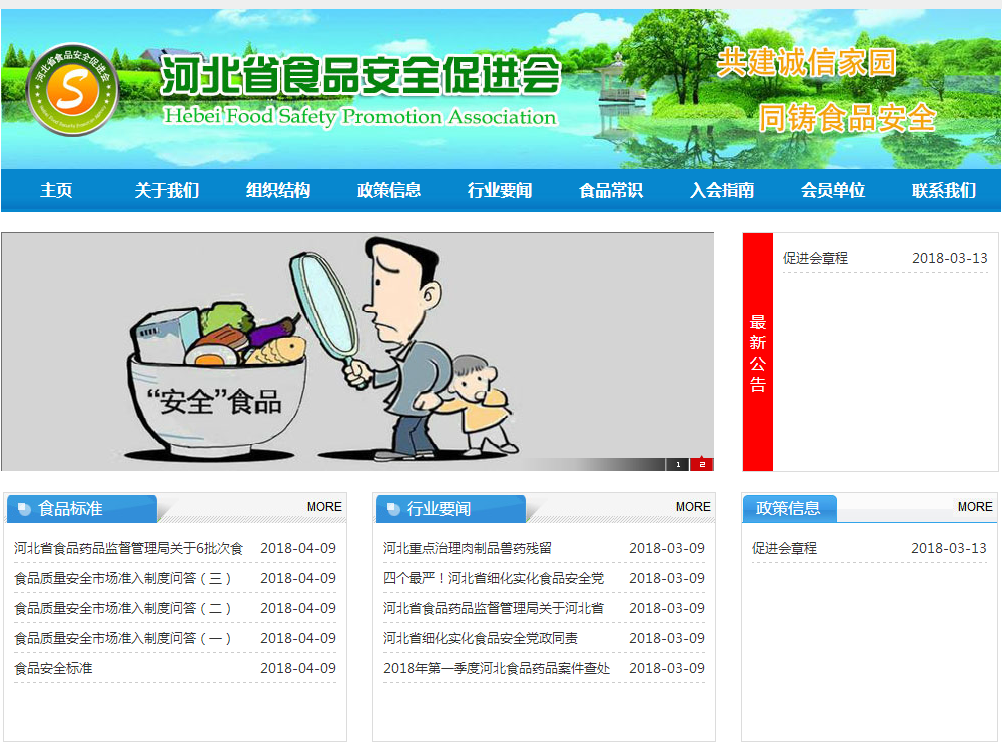Select the 政策信息 section tab header
This screenshot has width=1002, height=749.
point(789,508)
